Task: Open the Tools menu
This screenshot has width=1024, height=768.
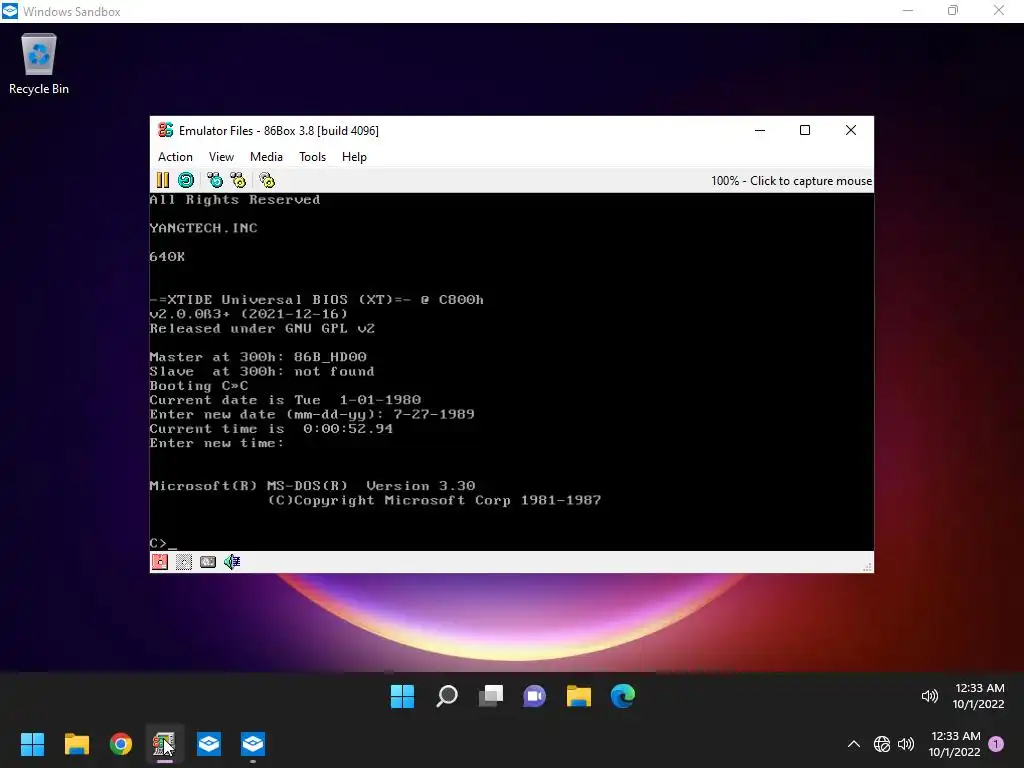Action: [x=312, y=157]
